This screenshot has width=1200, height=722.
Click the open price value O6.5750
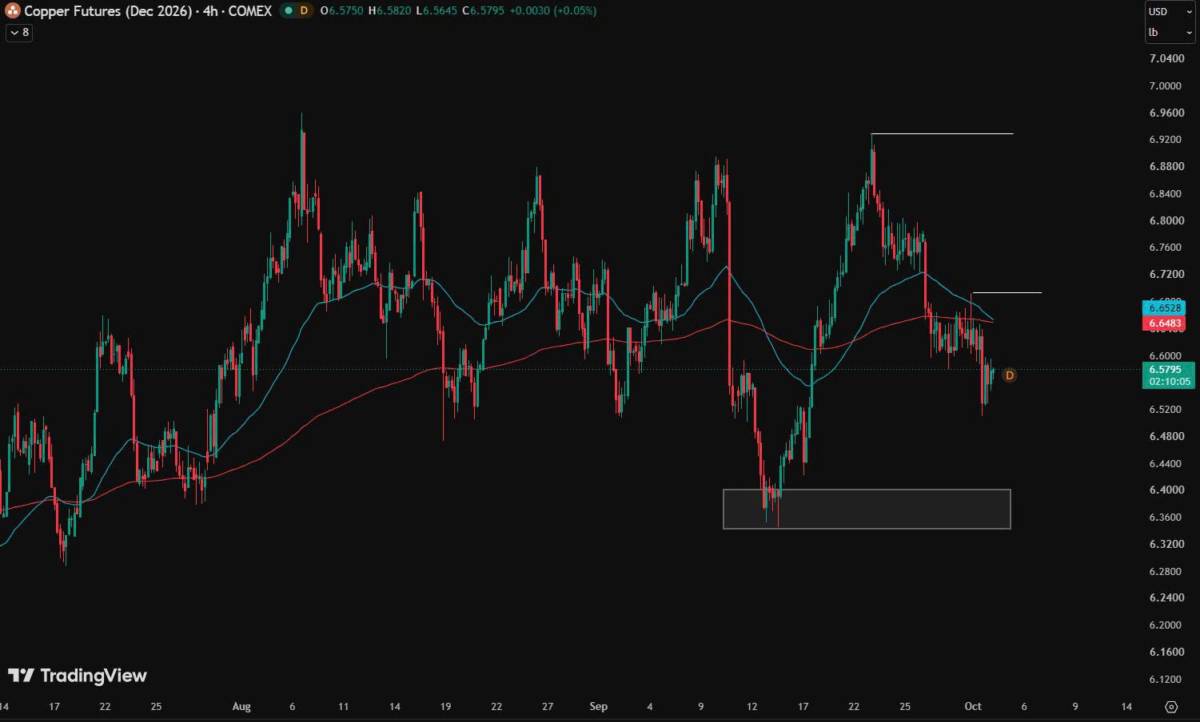343,11
